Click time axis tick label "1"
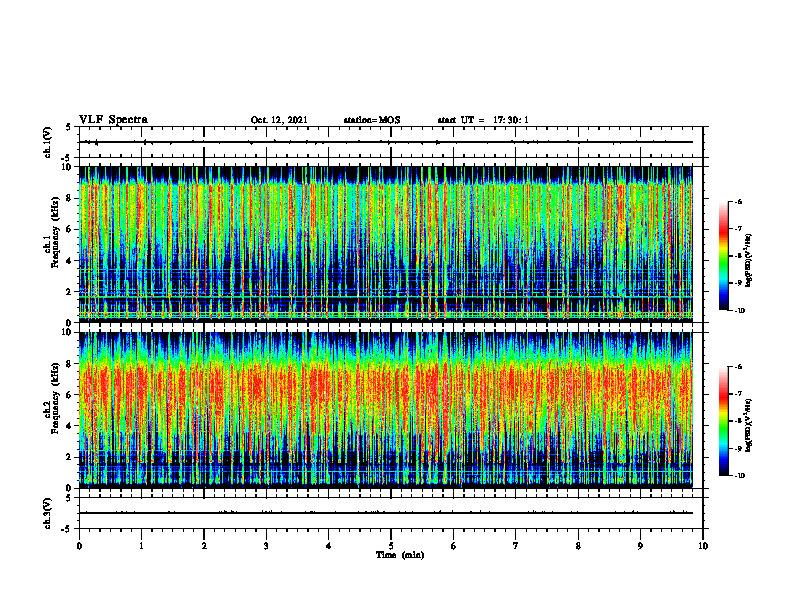 [141, 546]
